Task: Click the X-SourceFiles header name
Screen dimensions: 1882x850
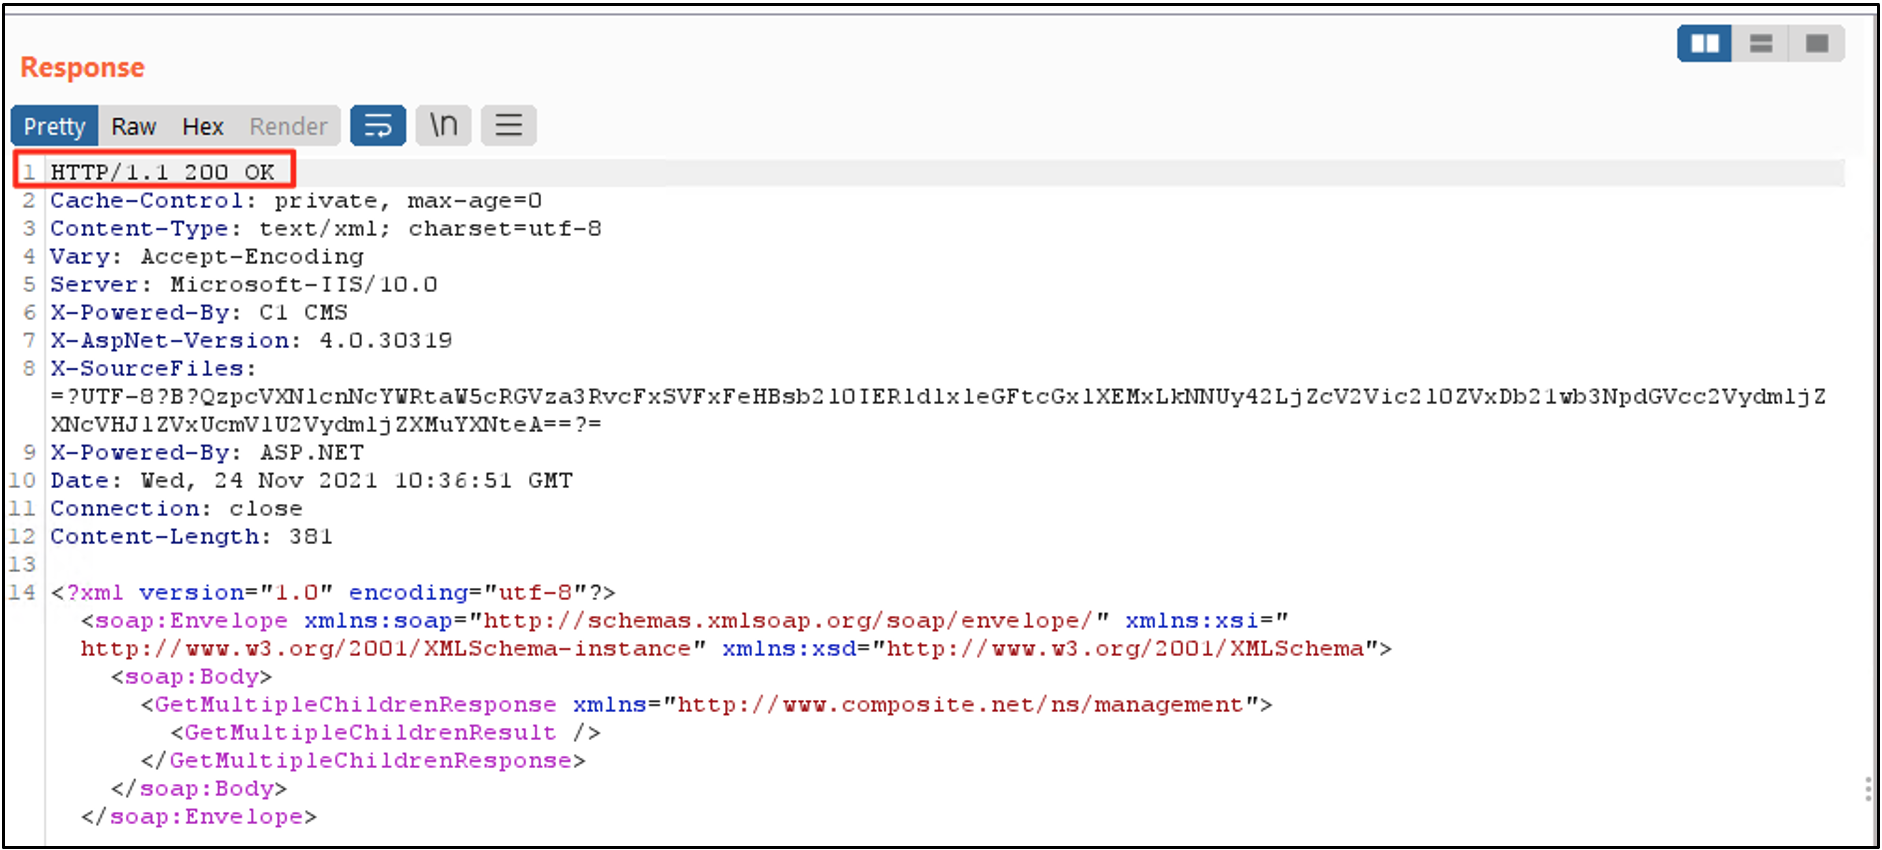Action: click(153, 368)
